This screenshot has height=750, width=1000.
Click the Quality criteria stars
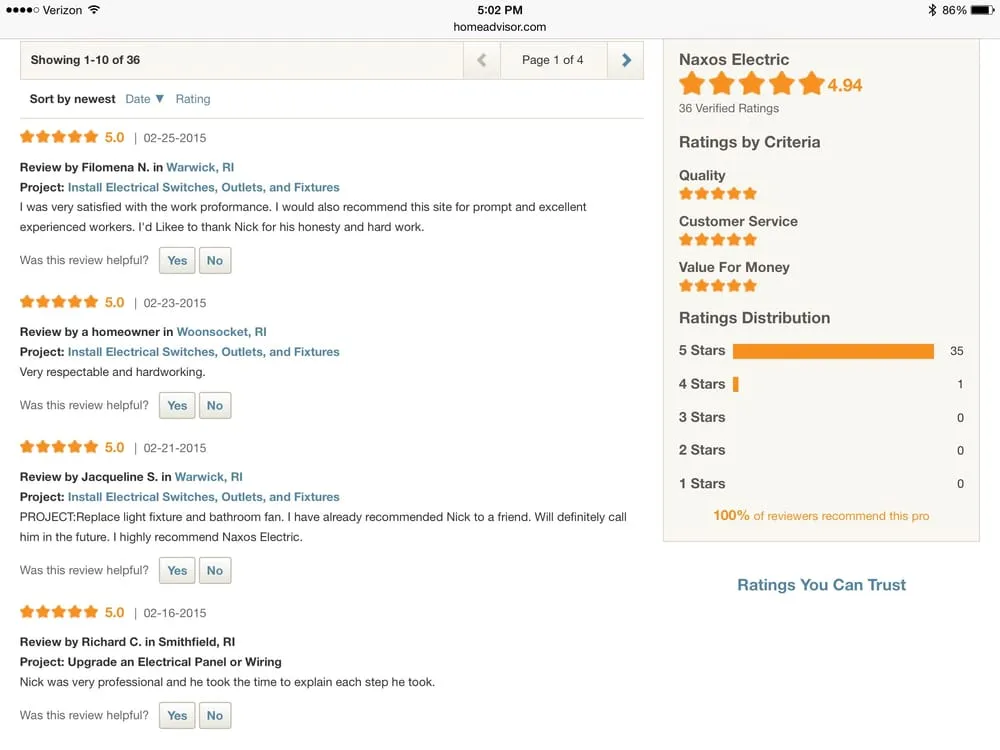click(717, 193)
